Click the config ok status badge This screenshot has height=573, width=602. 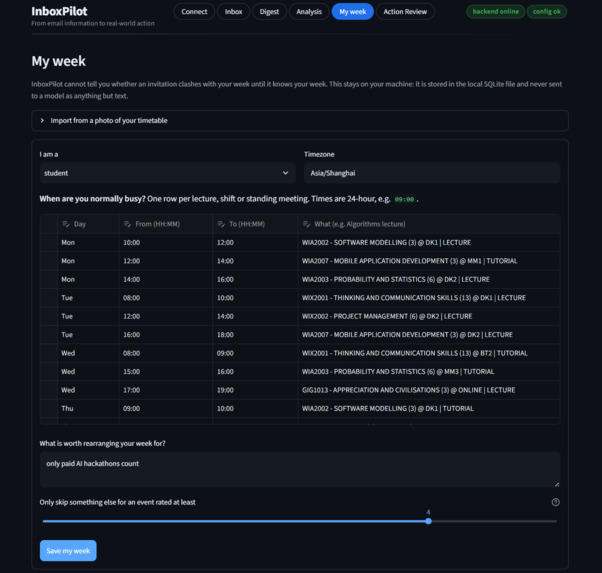click(547, 12)
